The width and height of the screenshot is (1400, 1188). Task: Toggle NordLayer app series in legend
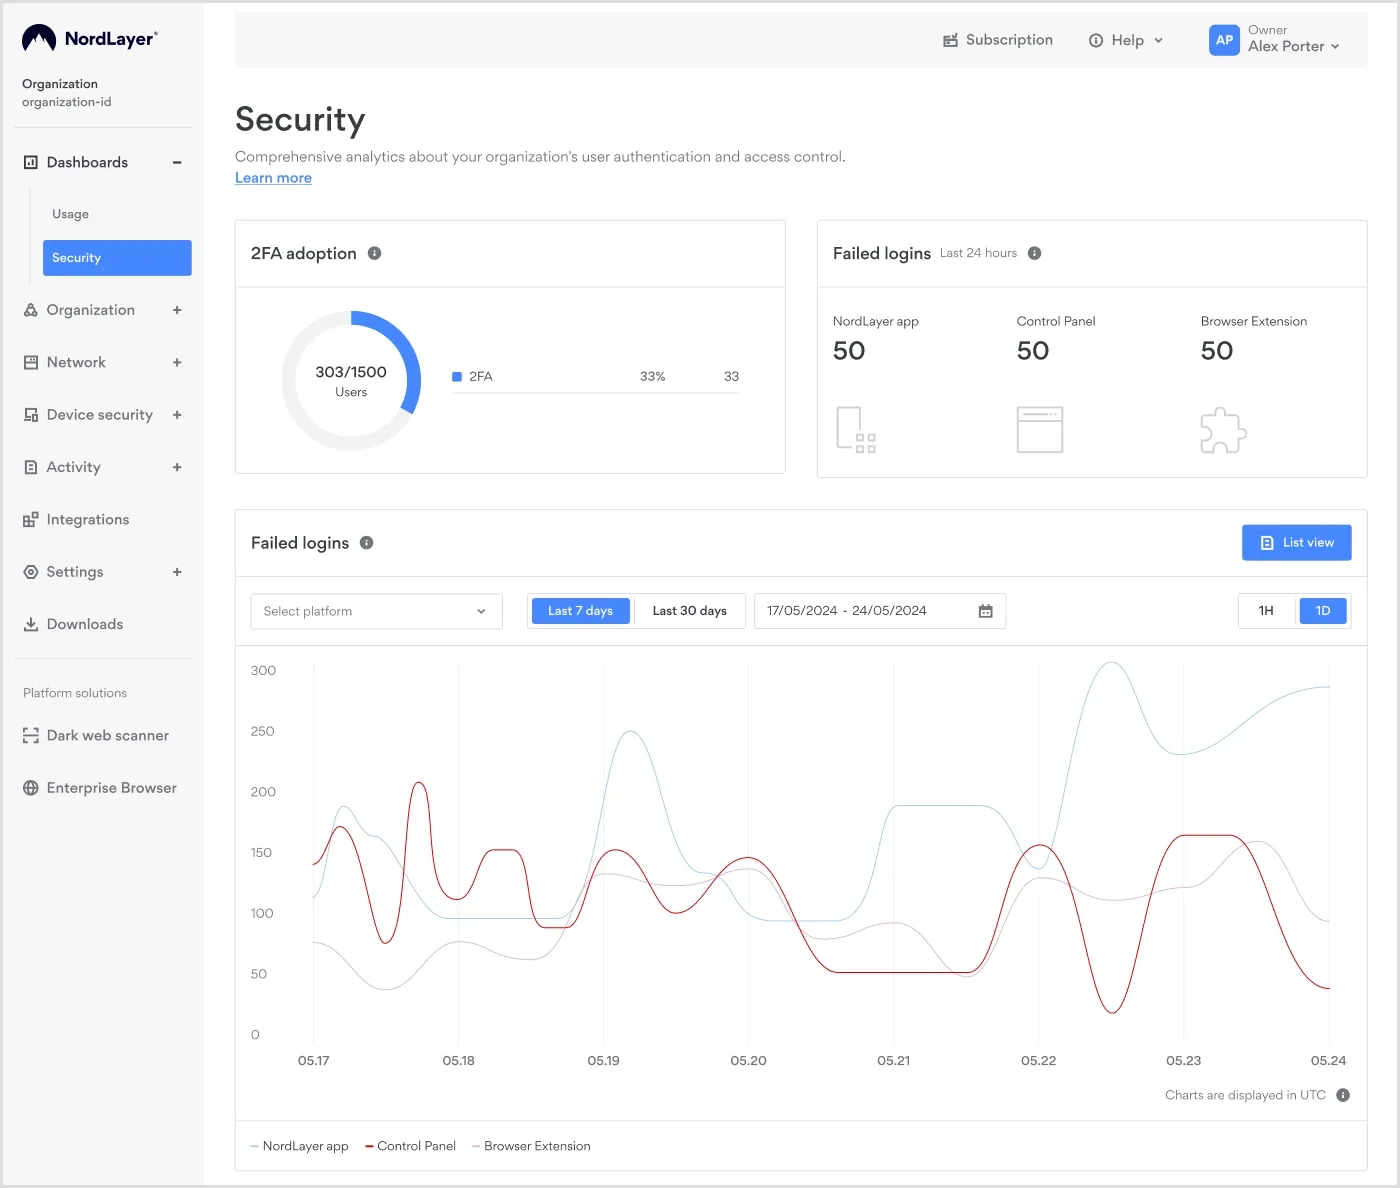(x=299, y=1146)
